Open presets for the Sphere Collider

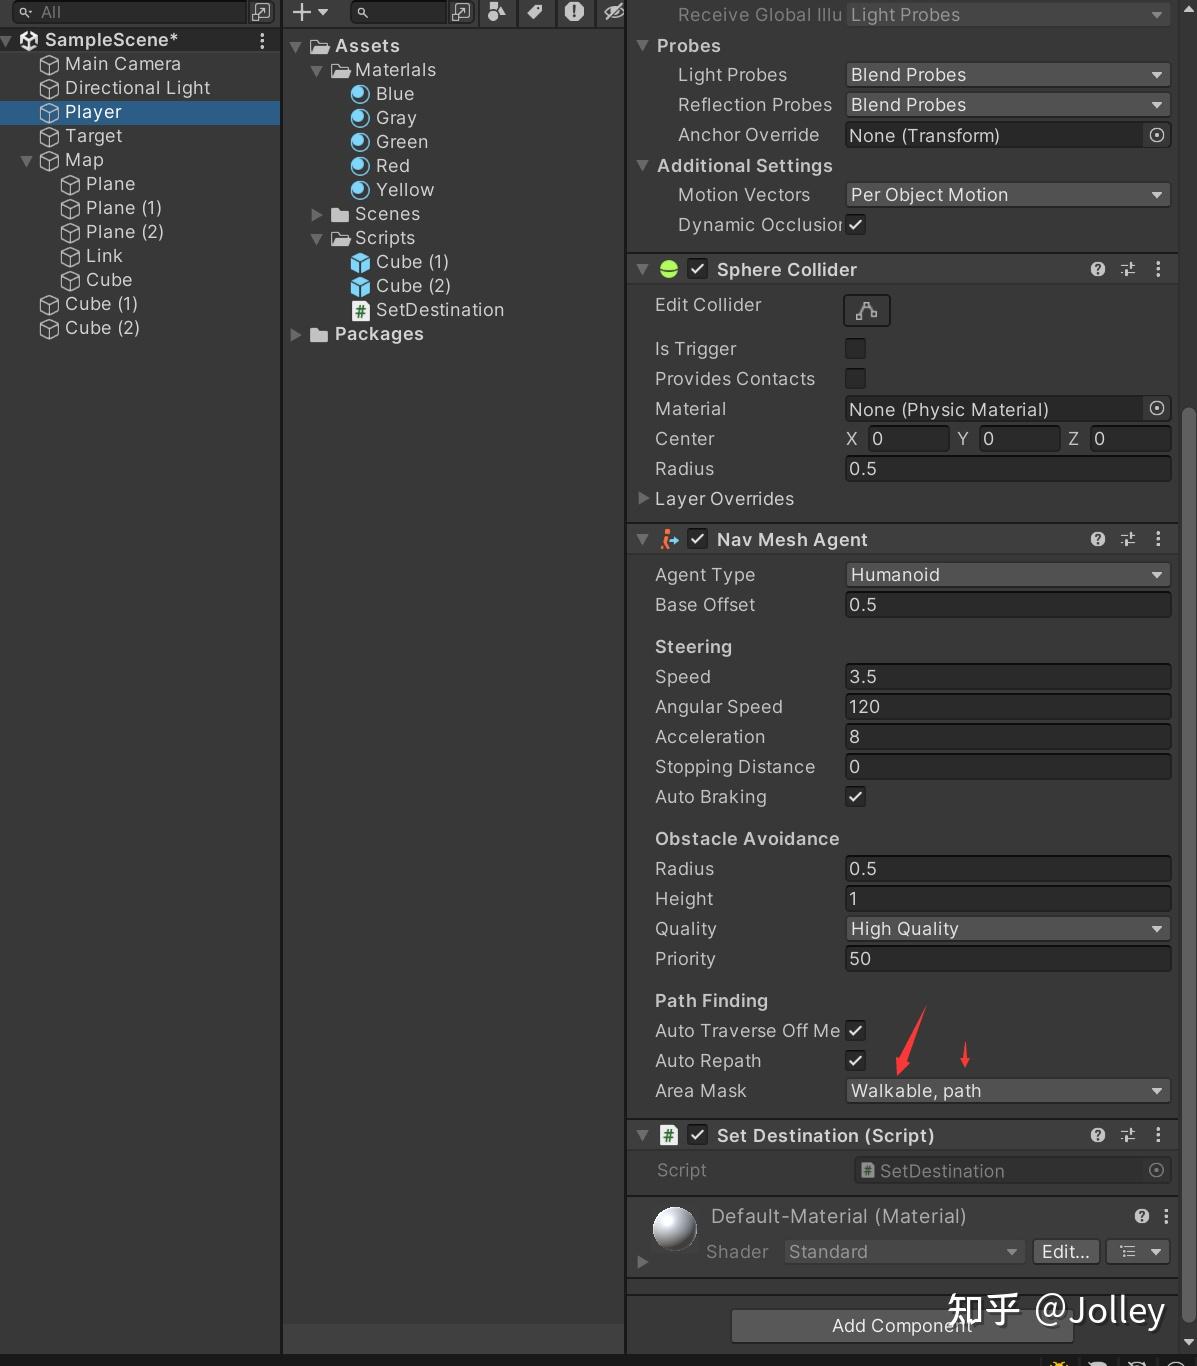(x=1128, y=269)
